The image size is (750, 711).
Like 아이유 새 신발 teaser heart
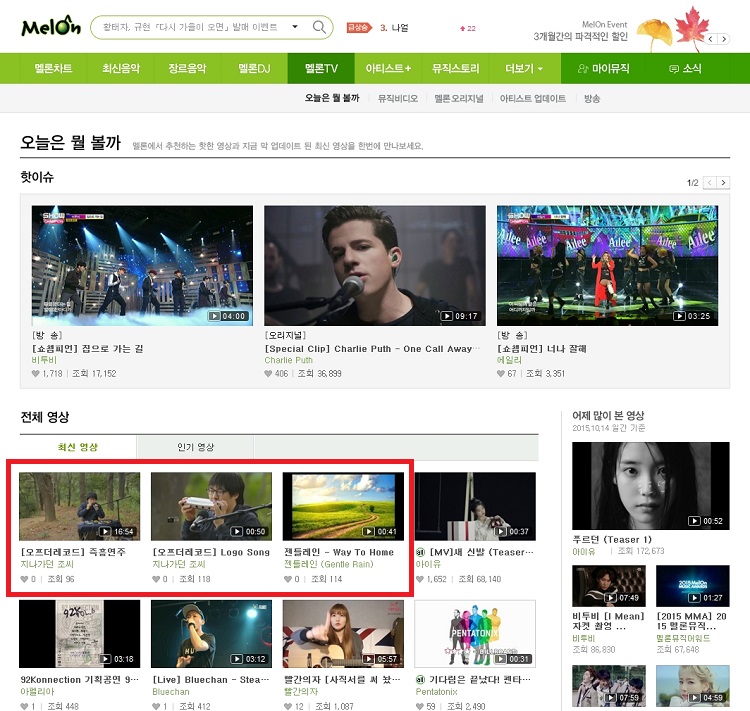420,579
